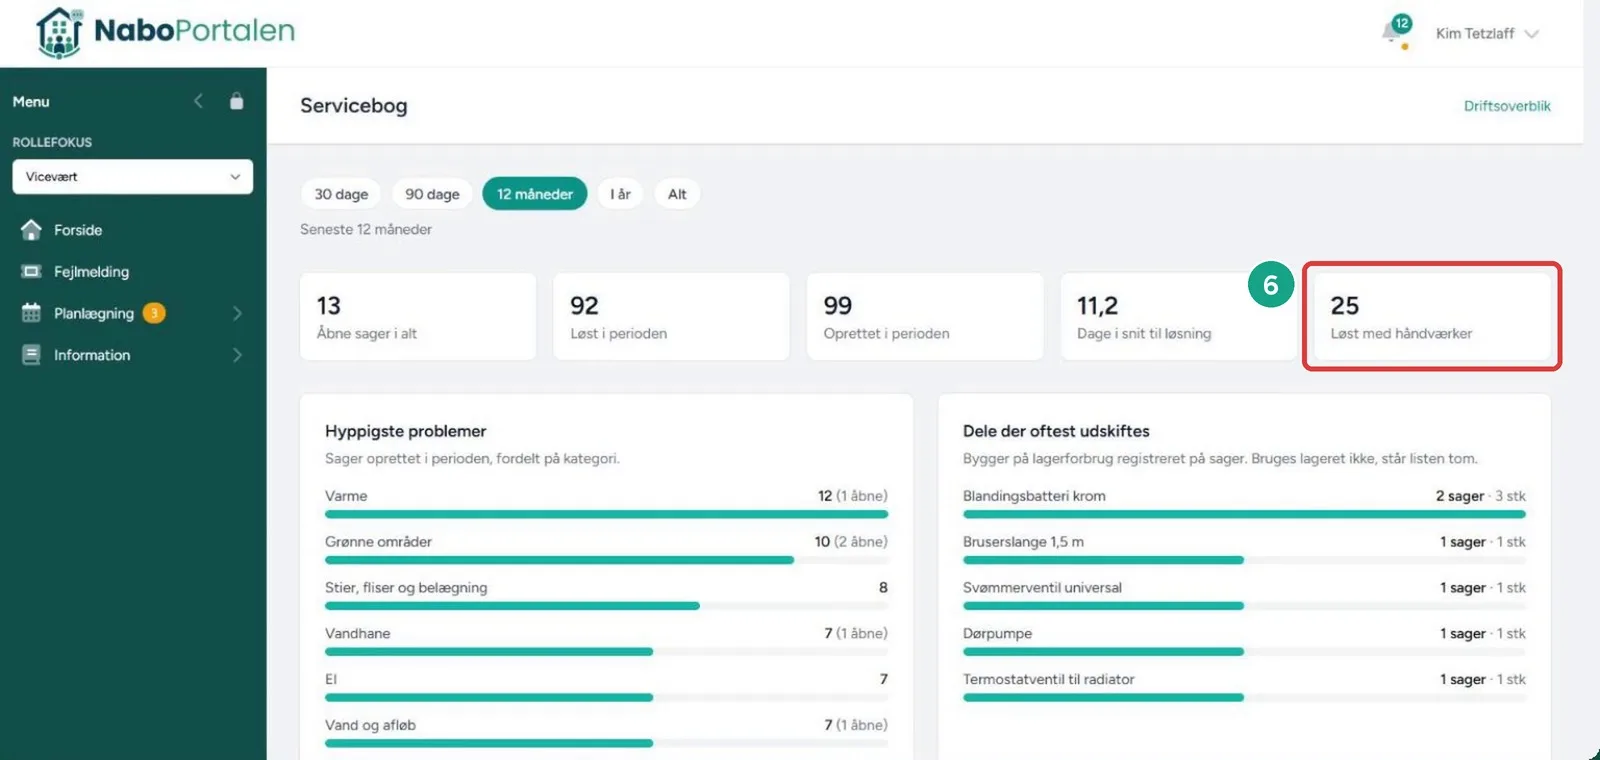Image resolution: width=1600 pixels, height=760 pixels.
Task: Click the Vand og afløb label
Action: tap(370, 725)
